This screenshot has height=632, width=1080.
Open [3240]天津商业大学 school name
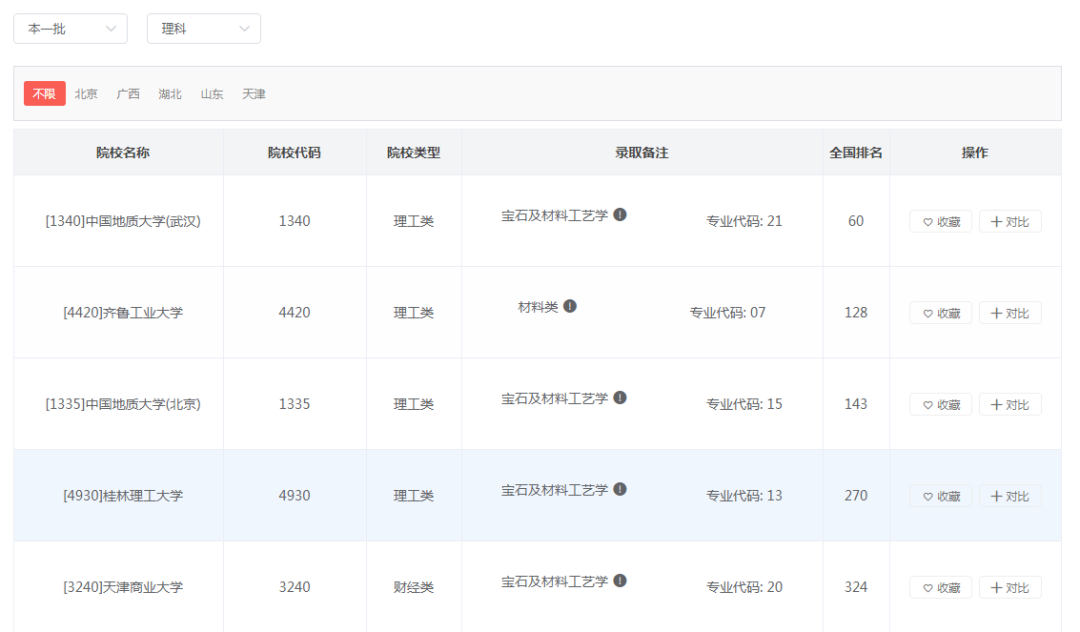coord(123,587)
